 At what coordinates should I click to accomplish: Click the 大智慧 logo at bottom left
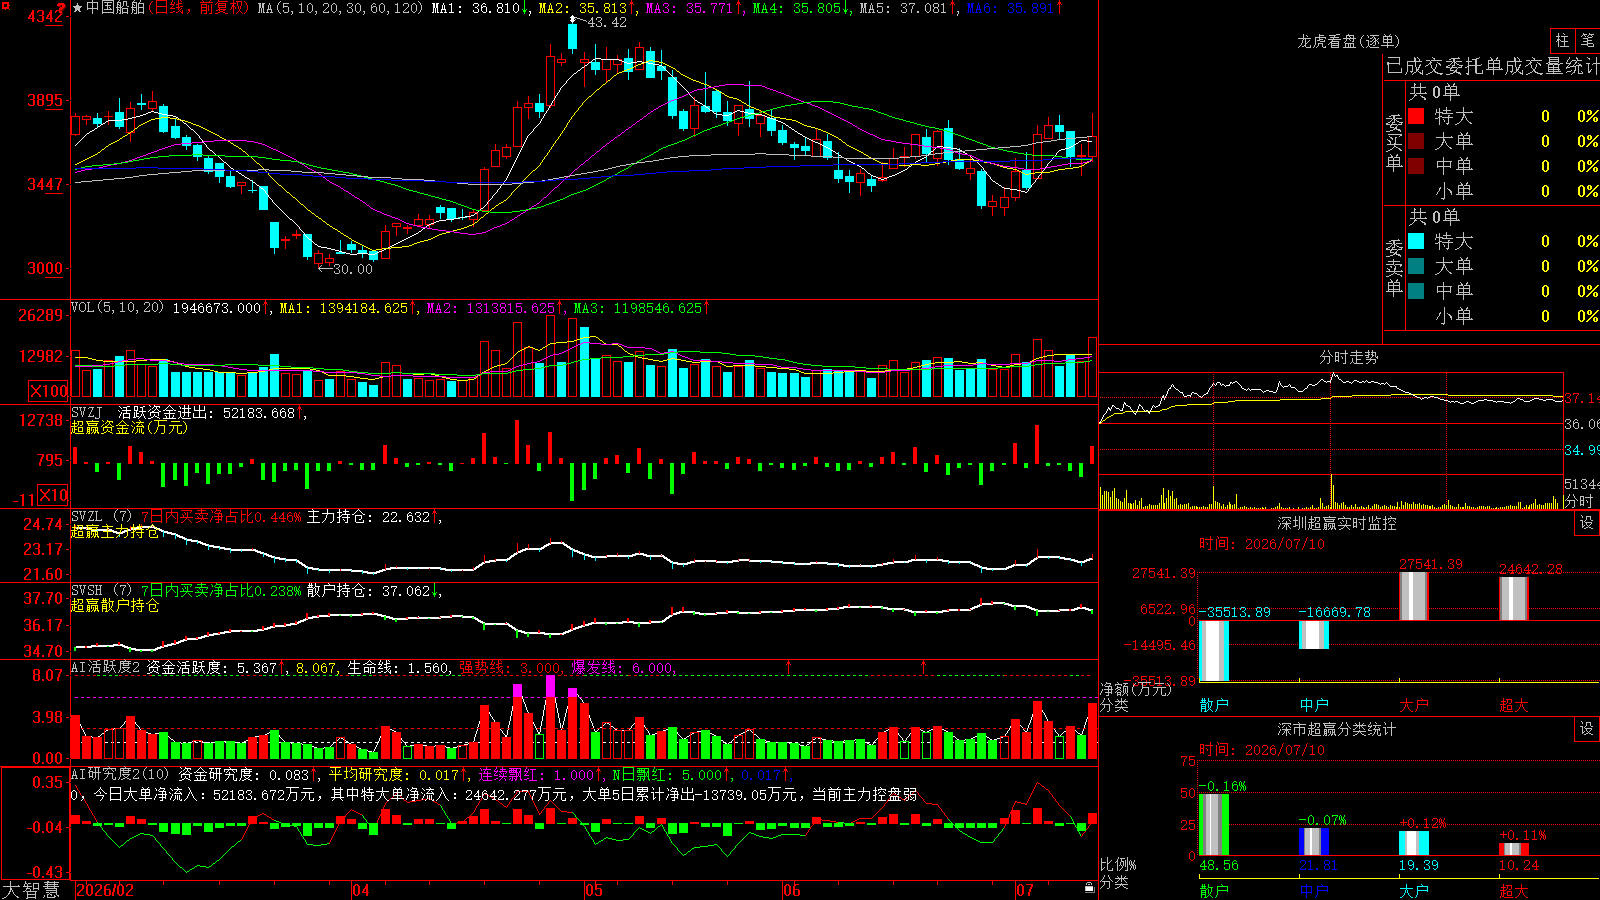pyautogui.click(x=31, y=890)
